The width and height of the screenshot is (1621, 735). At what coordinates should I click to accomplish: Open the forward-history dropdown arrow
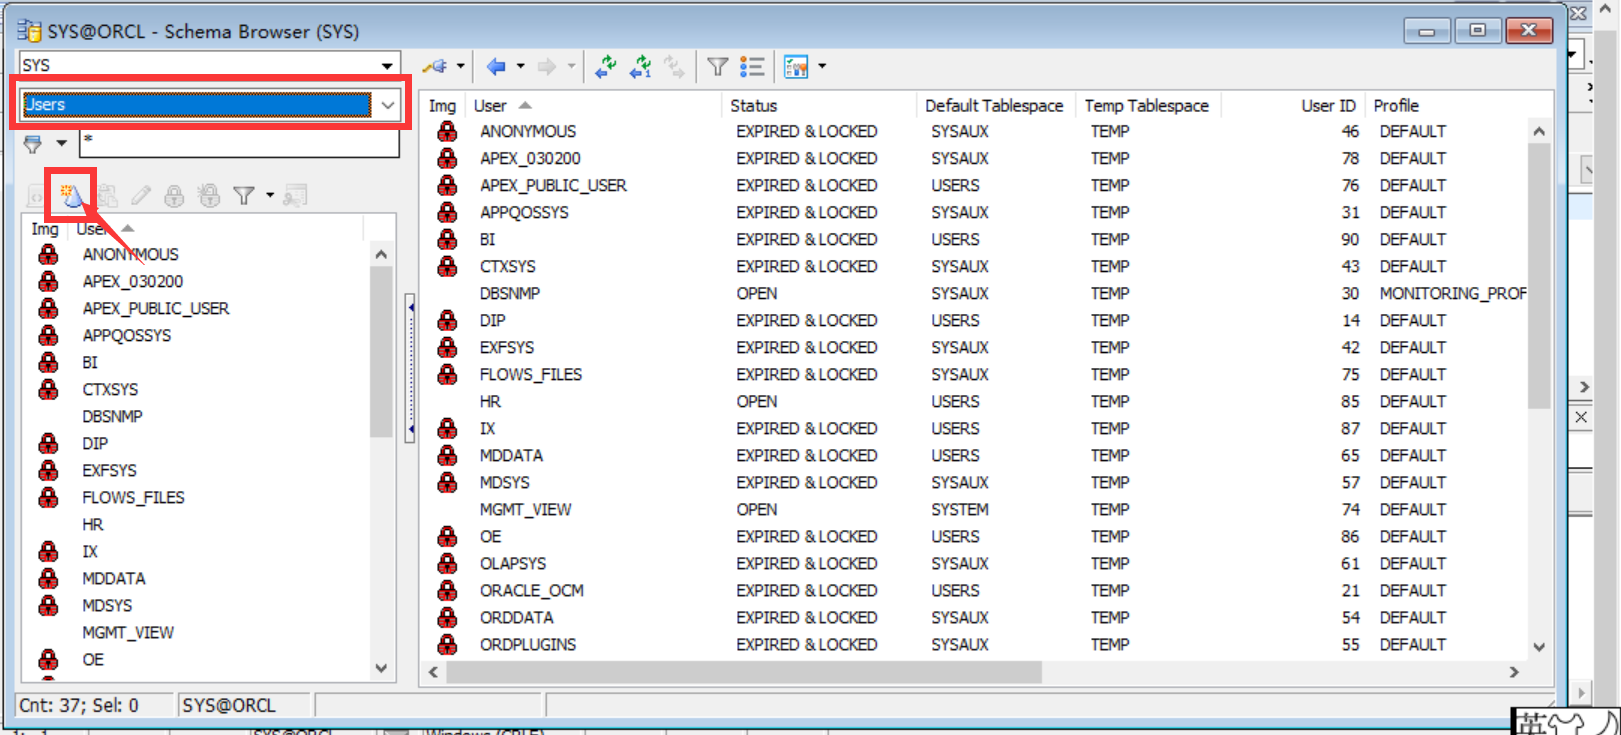pyautogui.click(x=572, y=67)
